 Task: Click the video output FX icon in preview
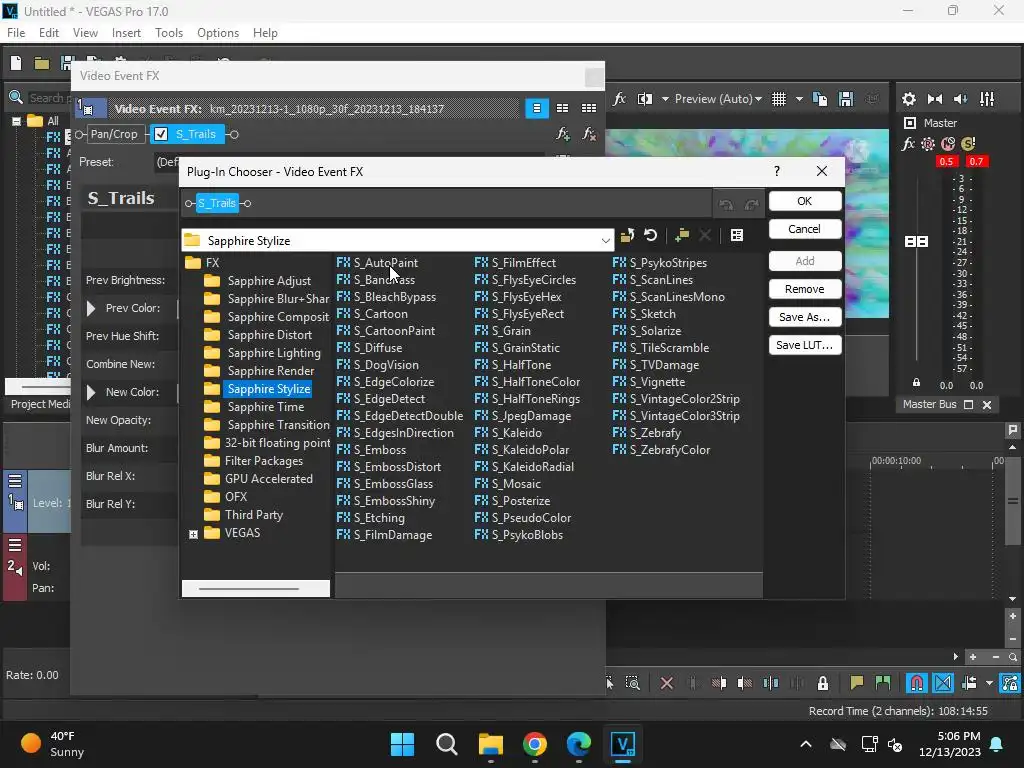[620, 99]
